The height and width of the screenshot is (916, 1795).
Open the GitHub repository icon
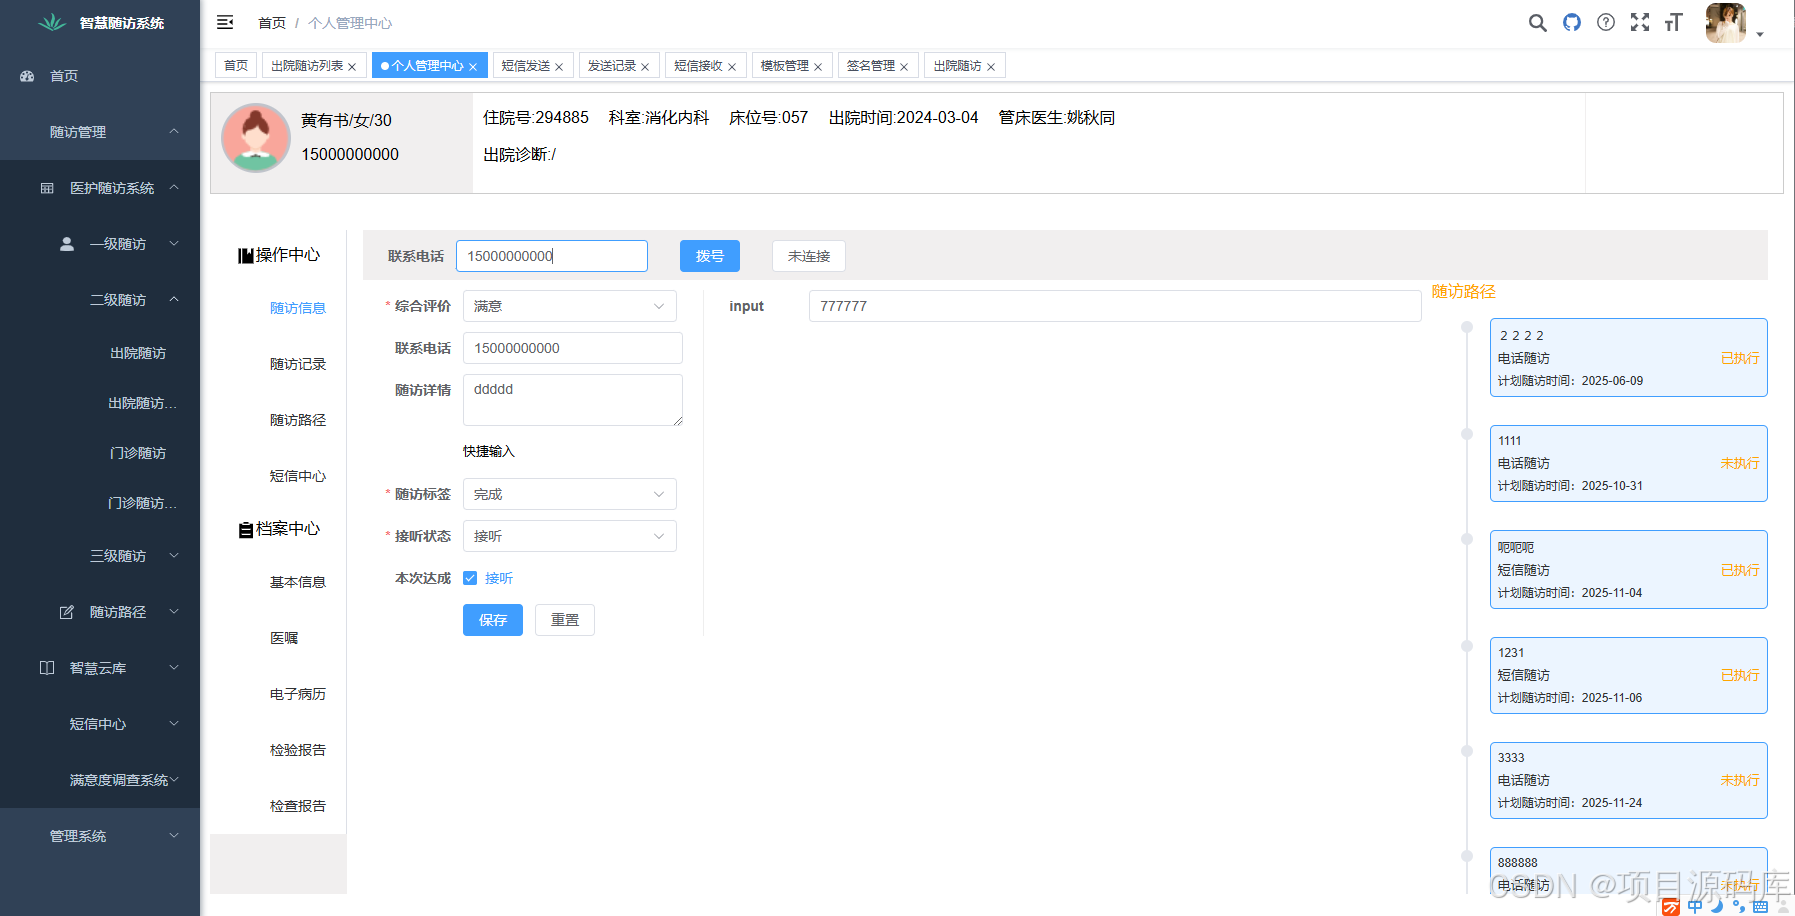1572,22
